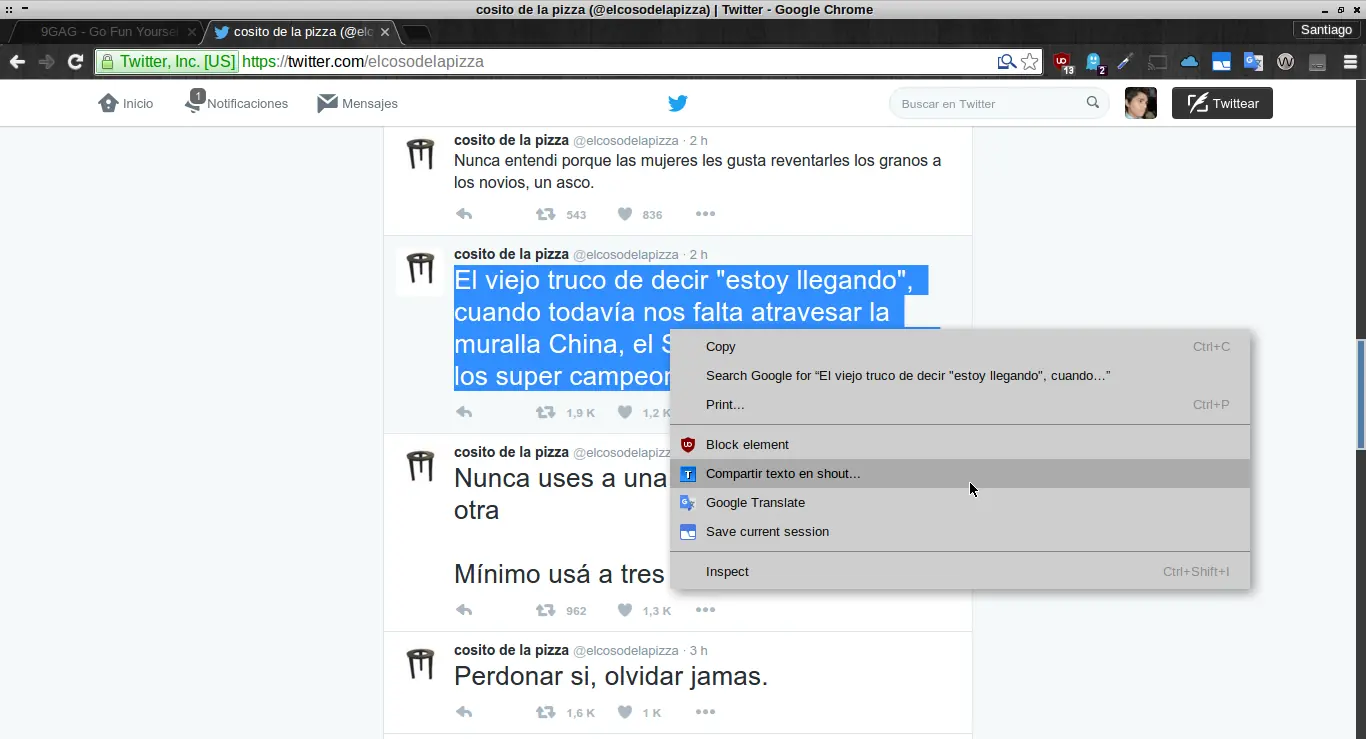
Task: Go back with the browser back arrow
Action: point(17,62)
